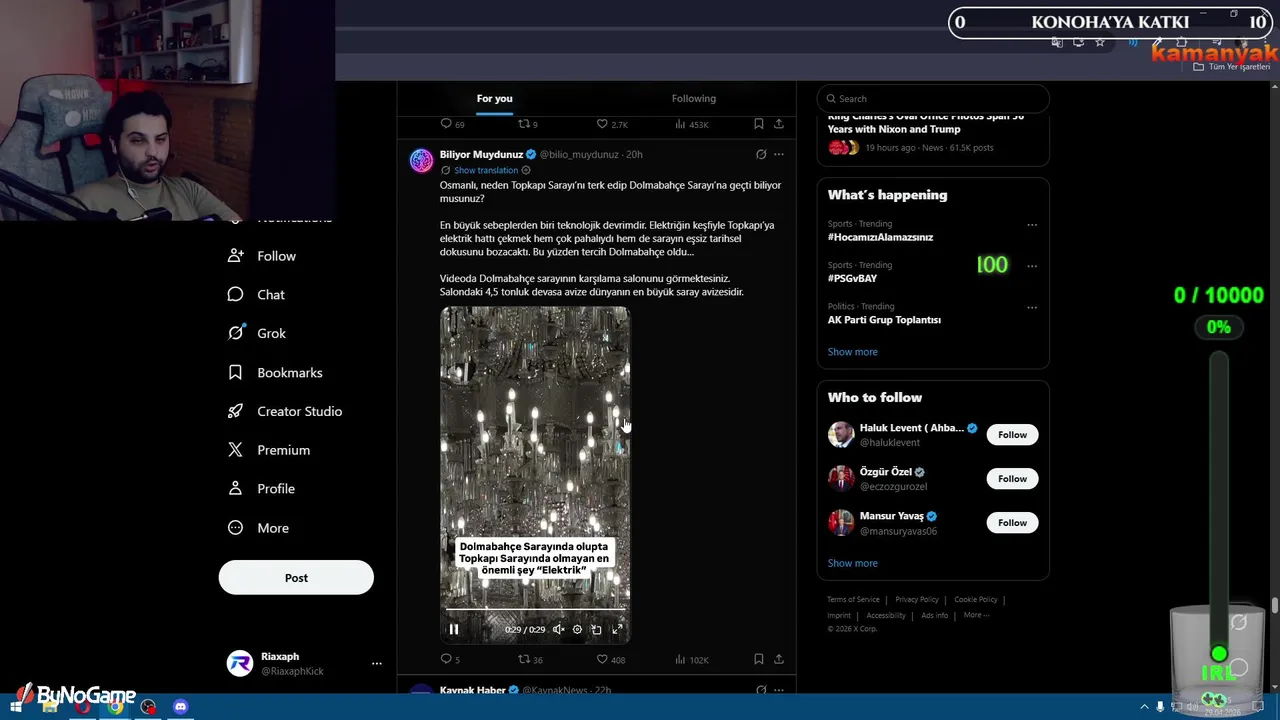Seek on the video progress bar

(x=535, y=608)
